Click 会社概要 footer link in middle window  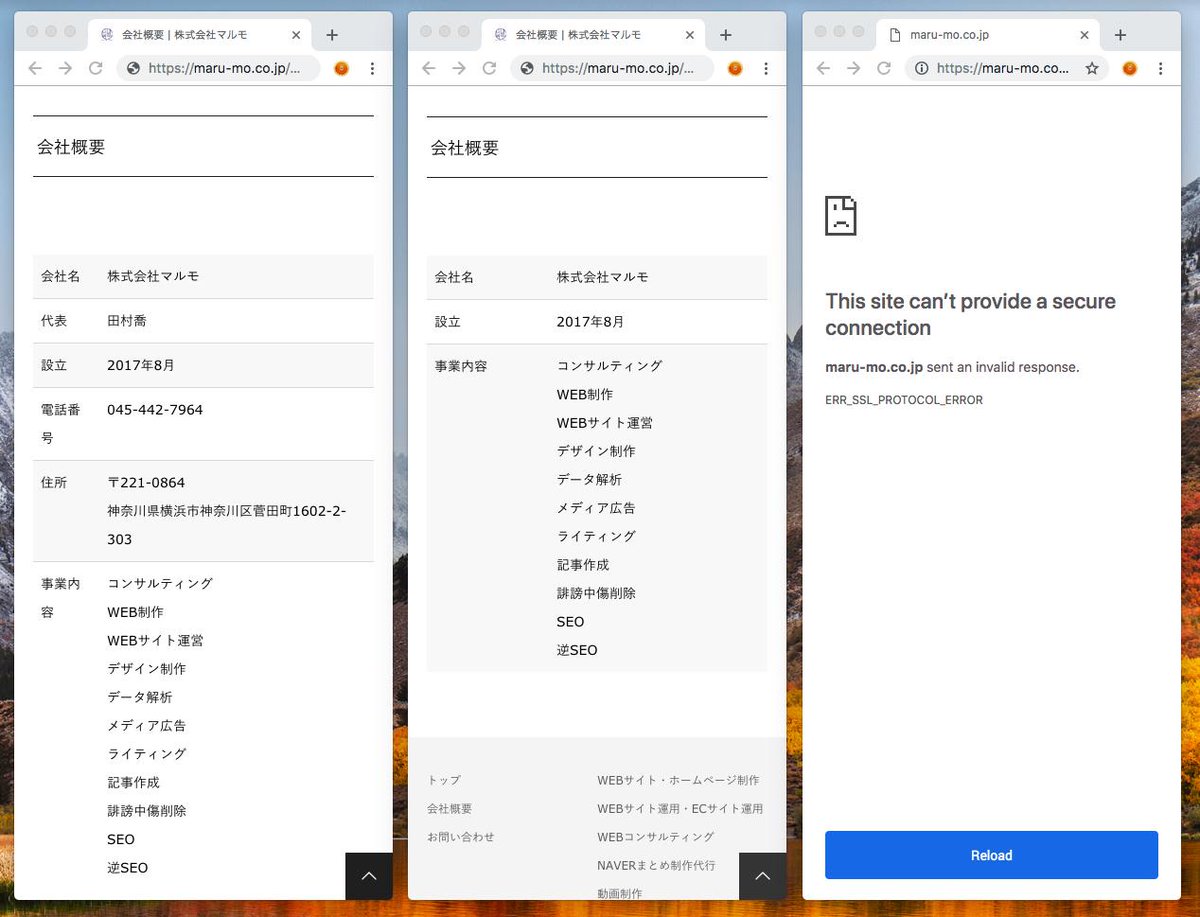(x=449, y=808)
